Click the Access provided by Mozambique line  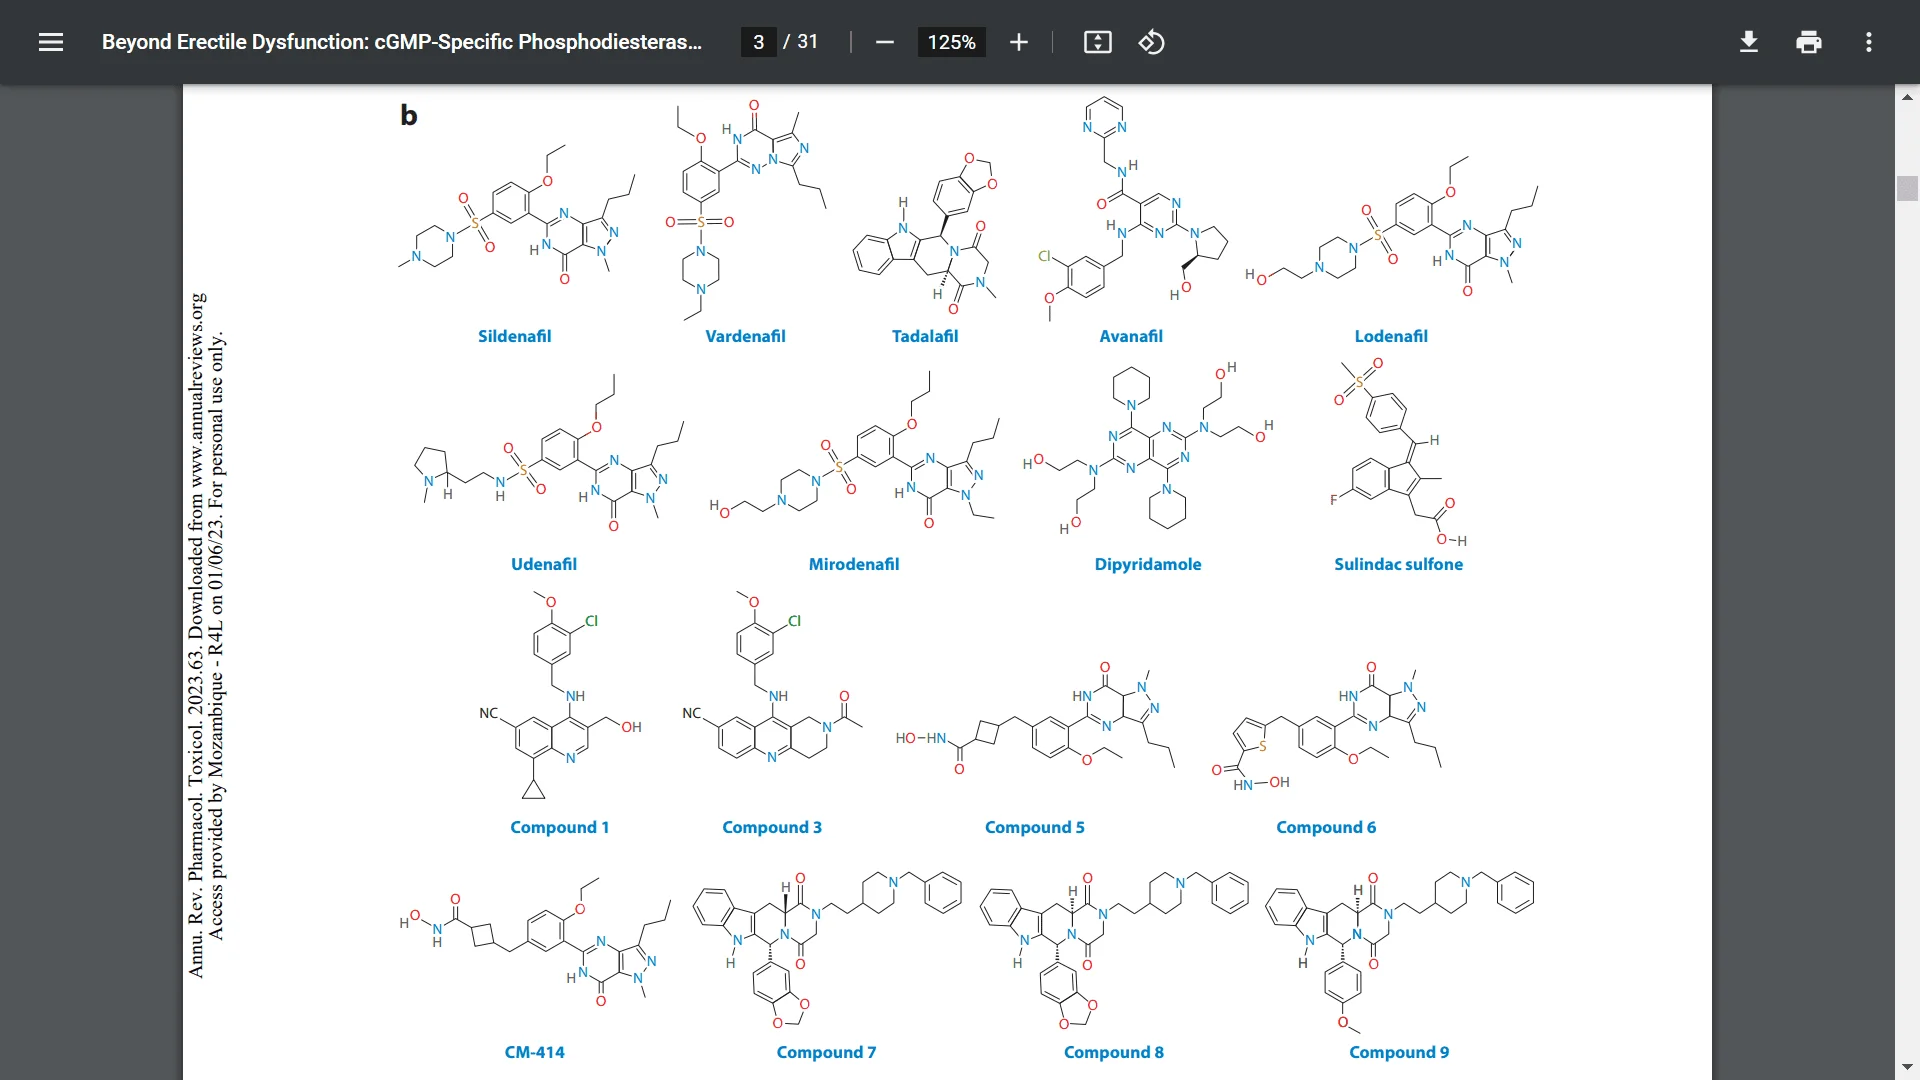217,636
